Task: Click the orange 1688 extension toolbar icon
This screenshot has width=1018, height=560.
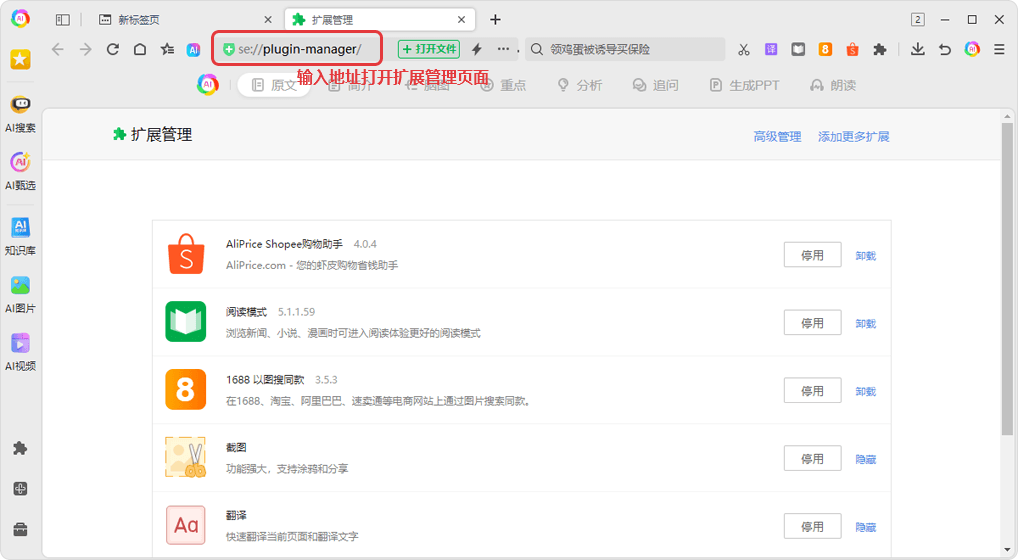Action: tap(825, 49)
